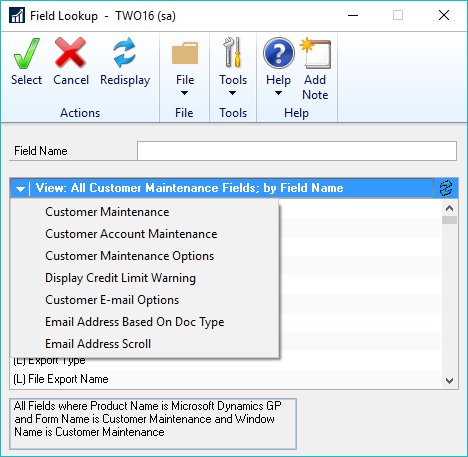Select Customer Maintenance Options entry
The width and height of the screenshot is (468, 457).
pyautogui.click(x=129, y=256)
